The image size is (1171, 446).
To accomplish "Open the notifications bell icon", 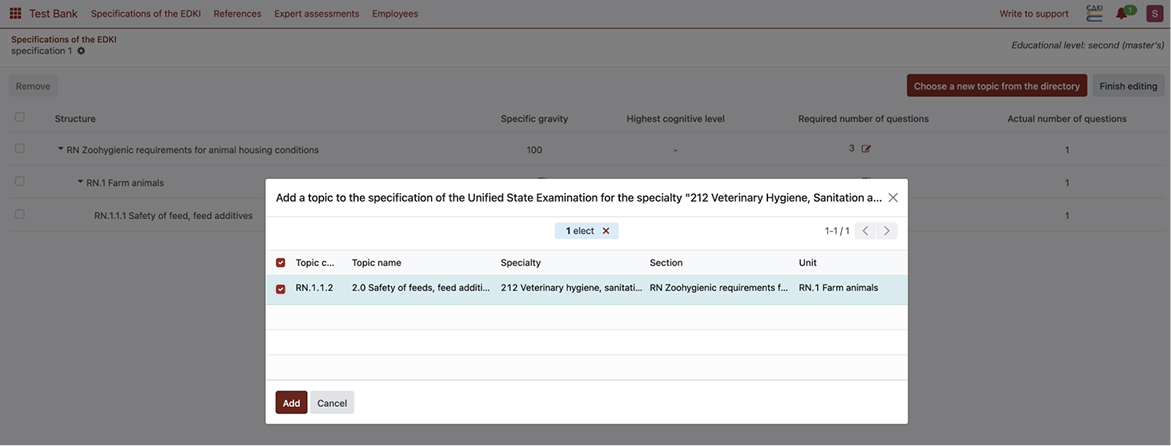I will click(x=1121, y=13).
